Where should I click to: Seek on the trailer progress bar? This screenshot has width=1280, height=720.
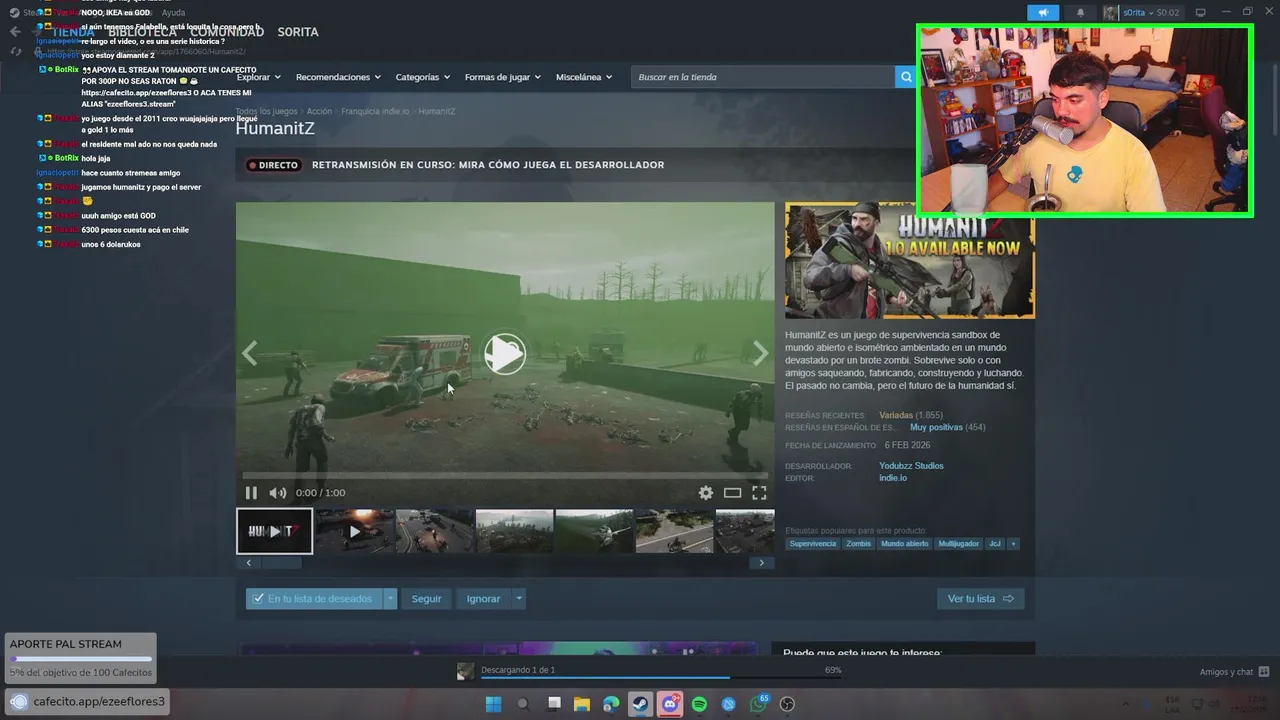click(x=505, y=476)
